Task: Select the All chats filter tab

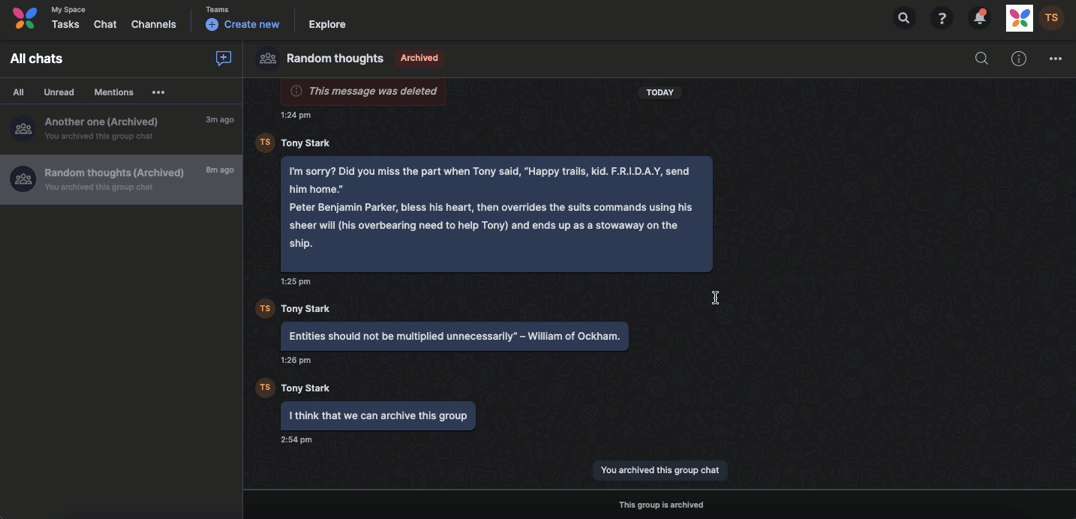Action: [19, 92]
